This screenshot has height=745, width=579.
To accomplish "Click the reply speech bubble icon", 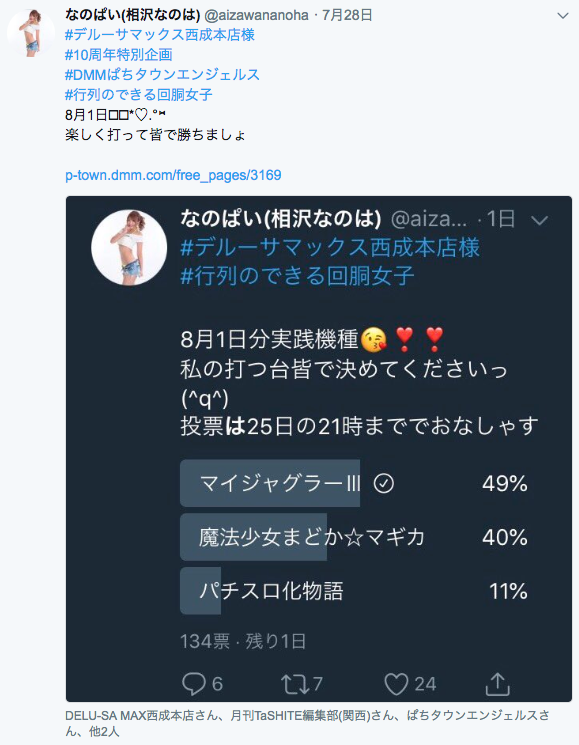I will click(194, 684).
